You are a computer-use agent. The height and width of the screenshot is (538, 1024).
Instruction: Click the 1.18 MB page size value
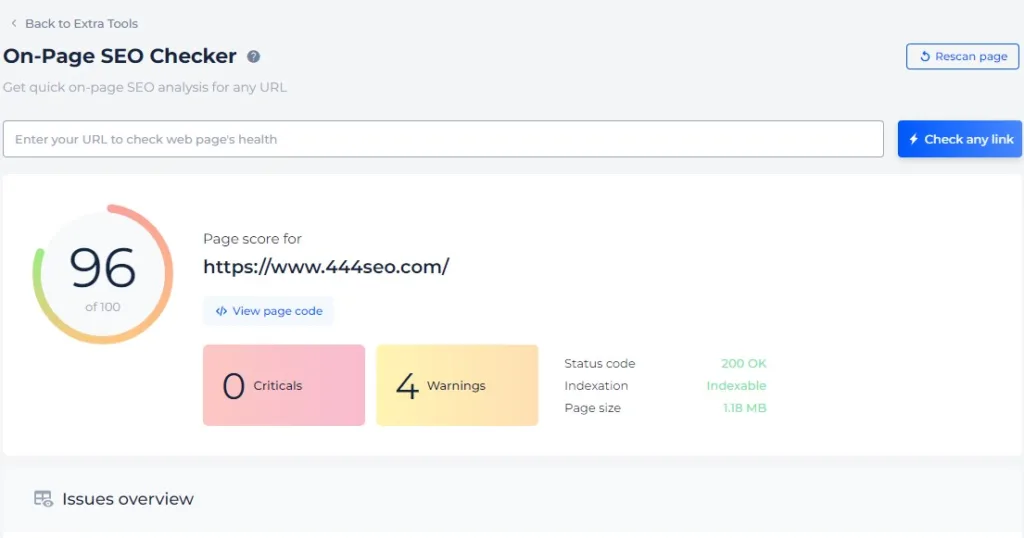(744, 408)
